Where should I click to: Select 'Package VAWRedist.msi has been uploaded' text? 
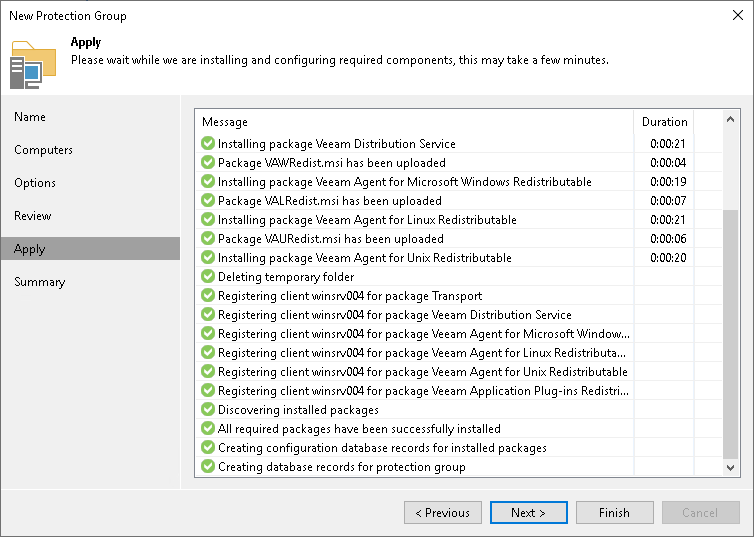(332, 163)
